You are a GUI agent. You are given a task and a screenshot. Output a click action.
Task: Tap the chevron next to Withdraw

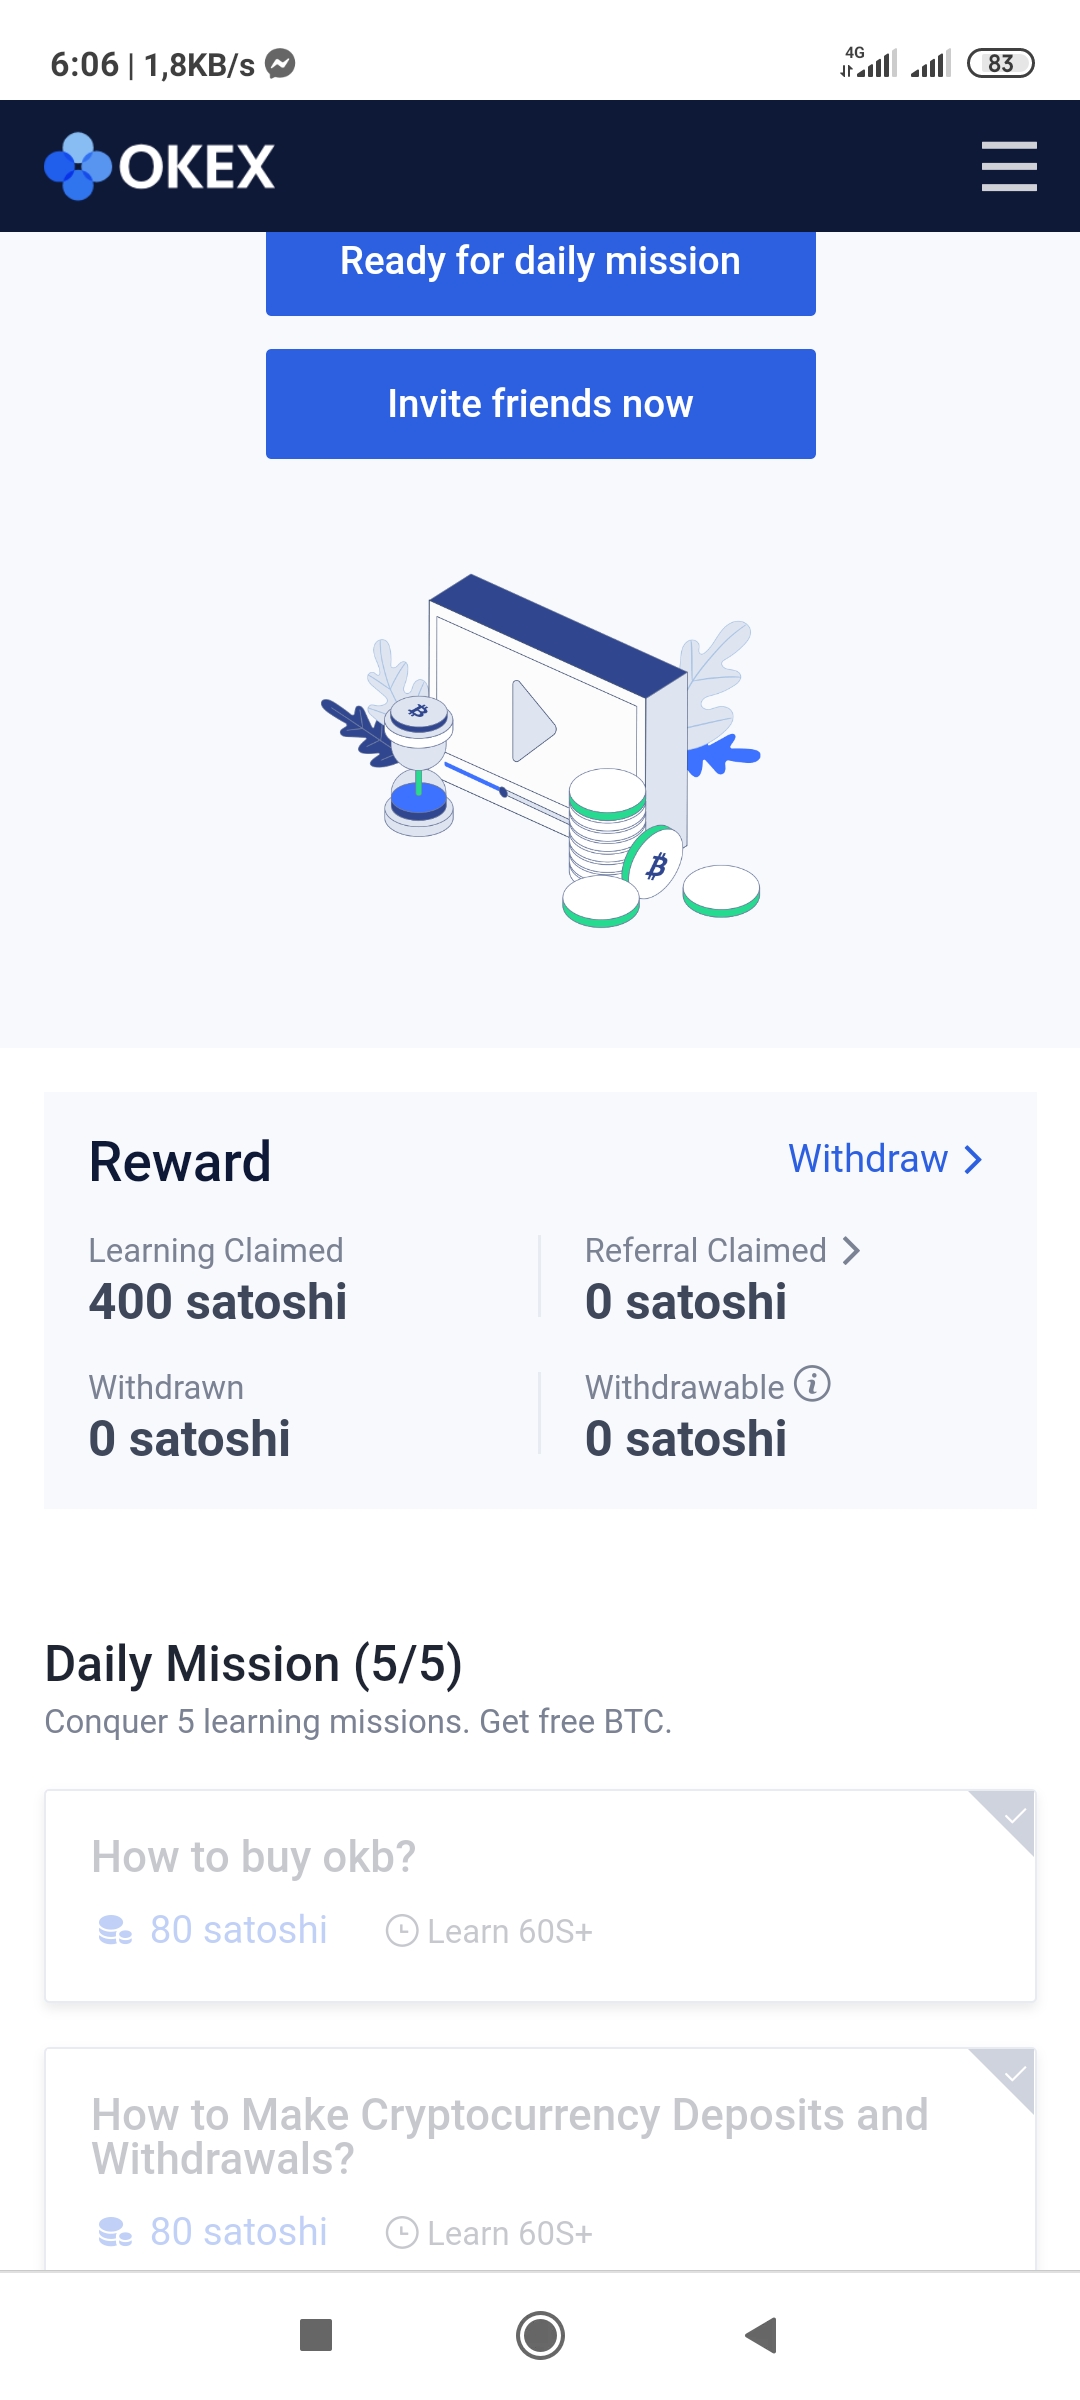click(973, 1160)
